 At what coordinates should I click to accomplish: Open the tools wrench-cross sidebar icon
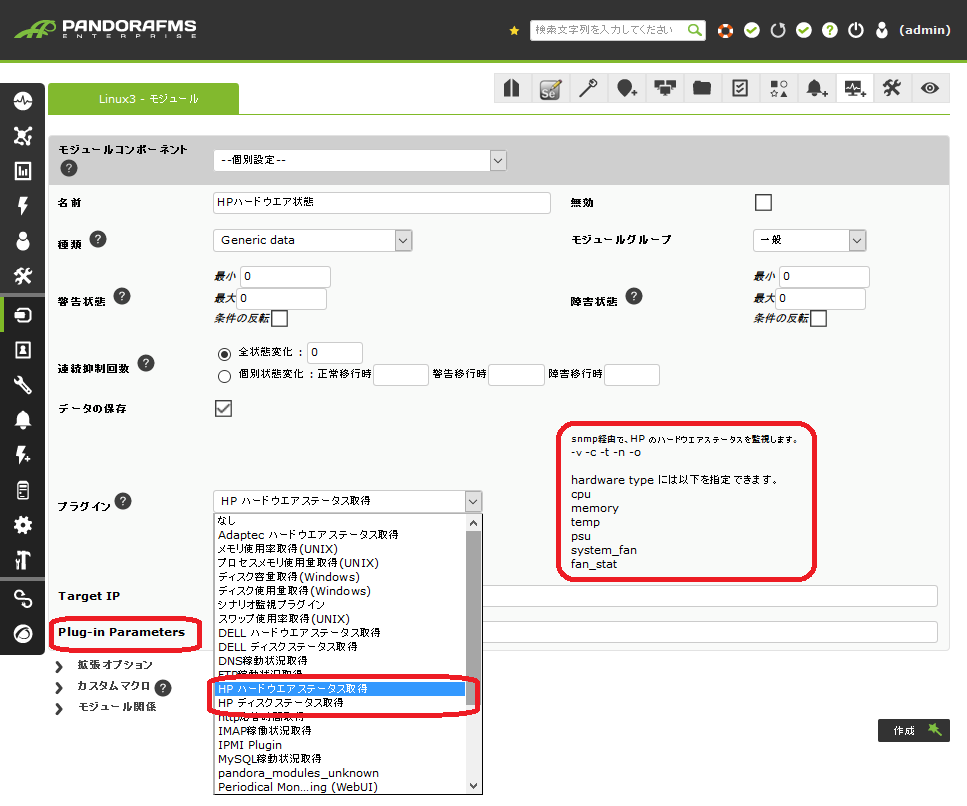click(x=23, y=276)
